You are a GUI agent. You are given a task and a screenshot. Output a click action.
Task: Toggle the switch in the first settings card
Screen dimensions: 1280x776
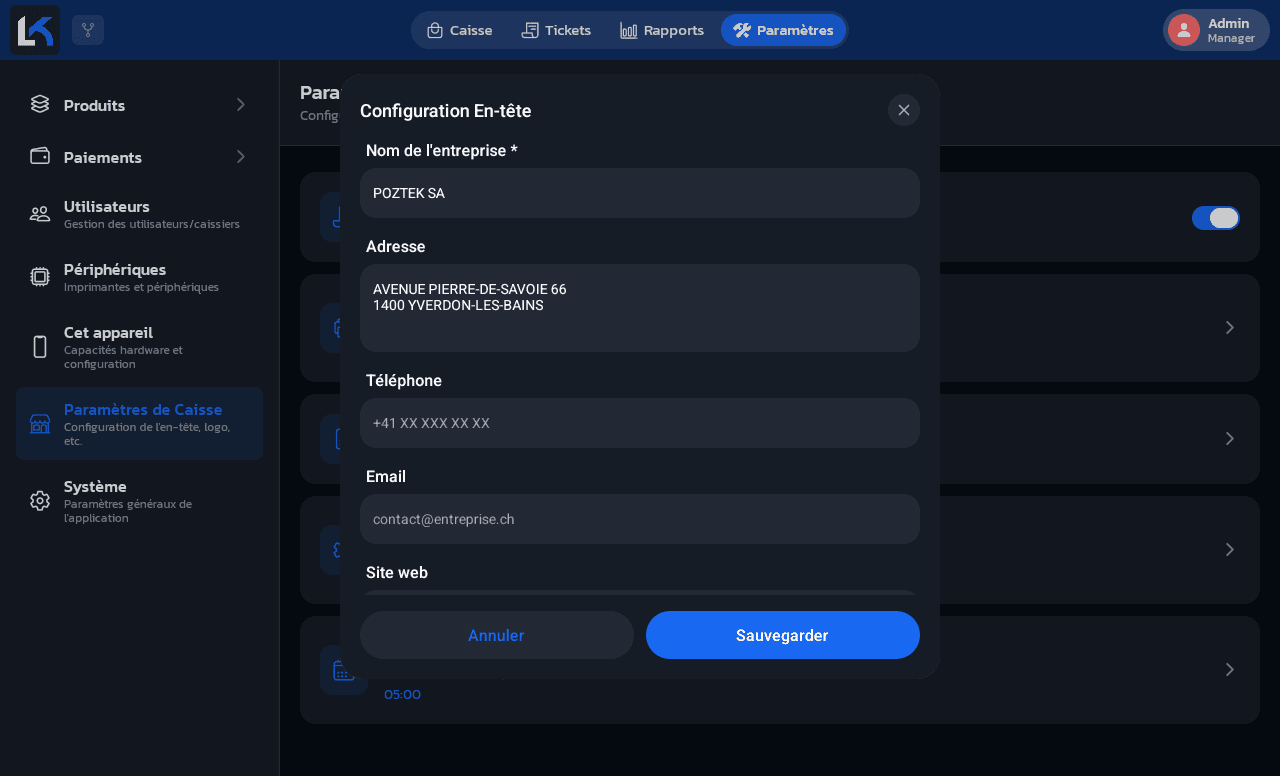pos(1216,218)
